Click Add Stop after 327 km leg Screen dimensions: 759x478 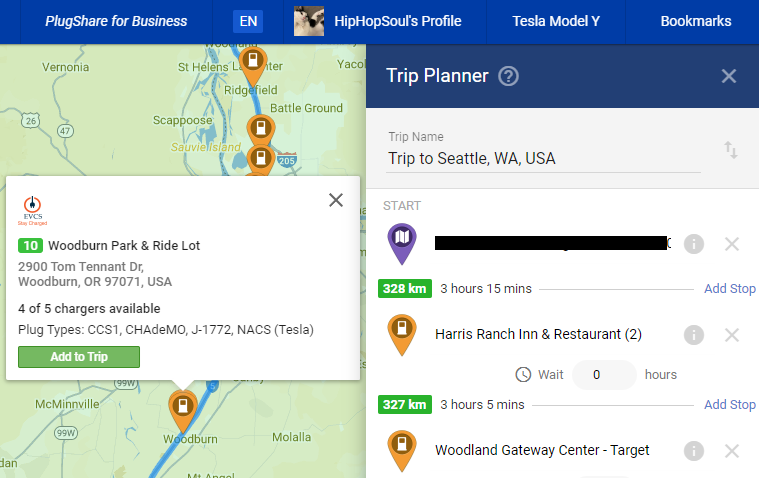coord(729,404)
